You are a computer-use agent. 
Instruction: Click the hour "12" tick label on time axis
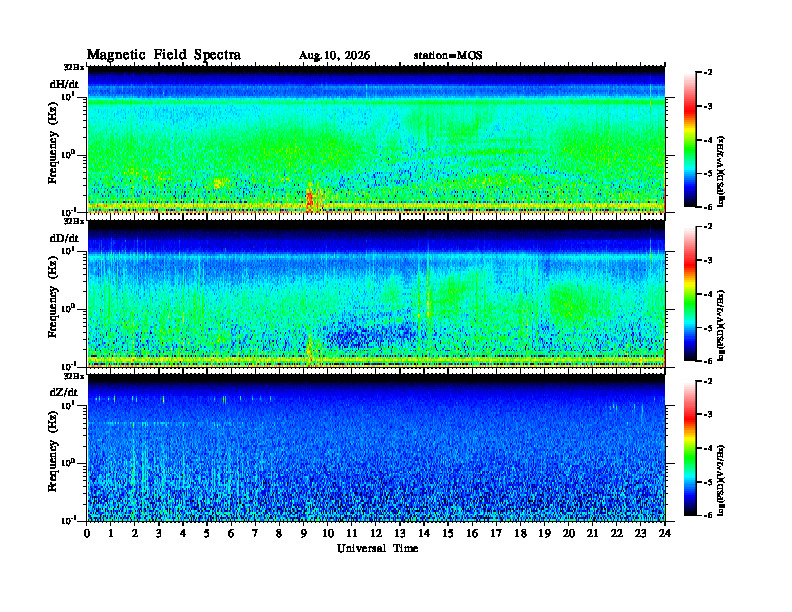[376, 533]
